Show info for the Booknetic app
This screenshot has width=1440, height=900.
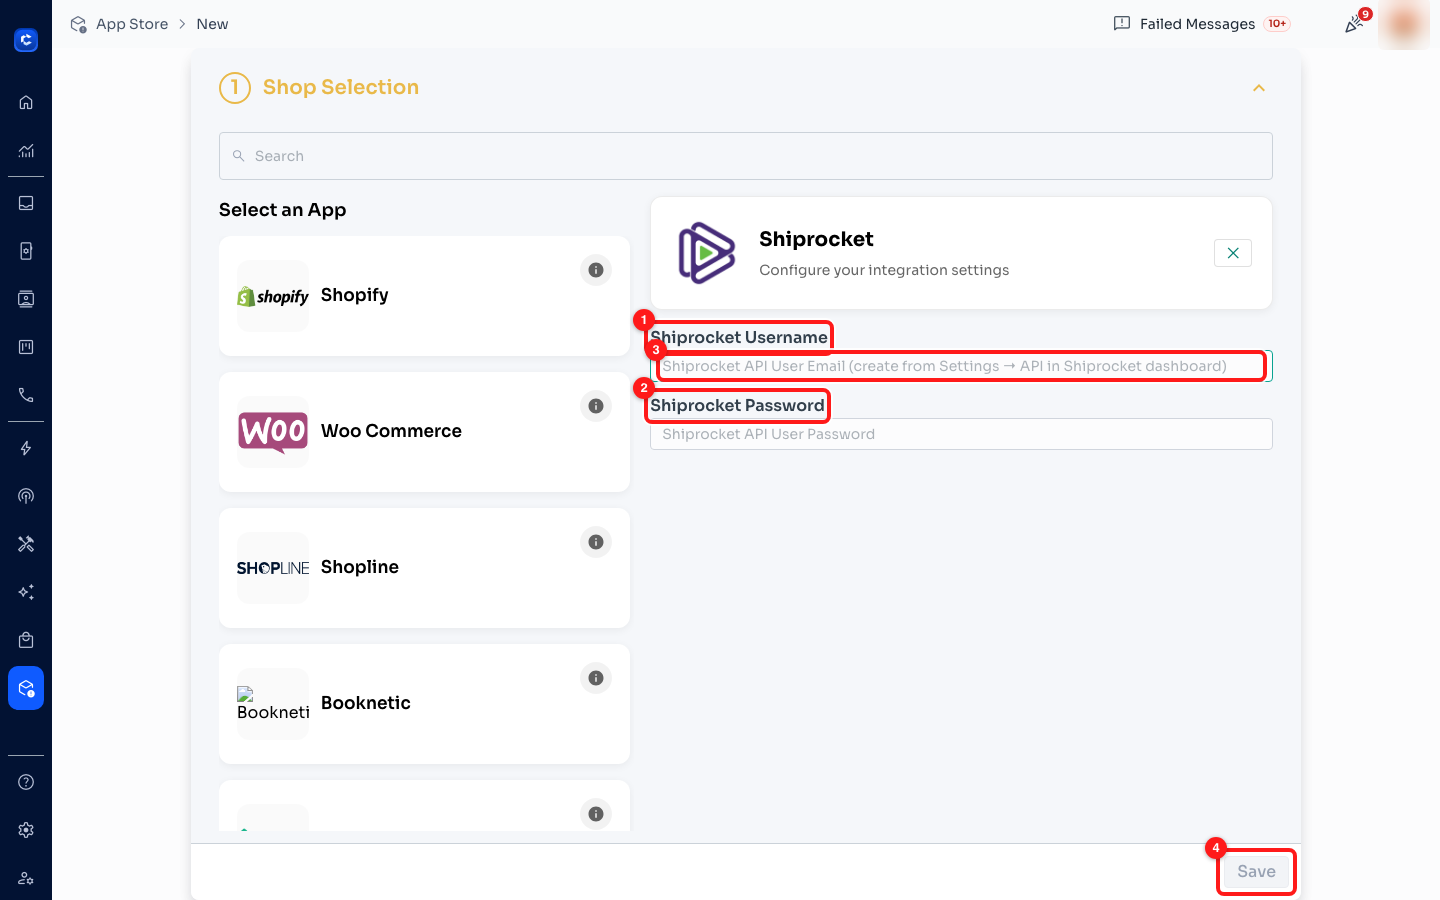tap(596, 678)
